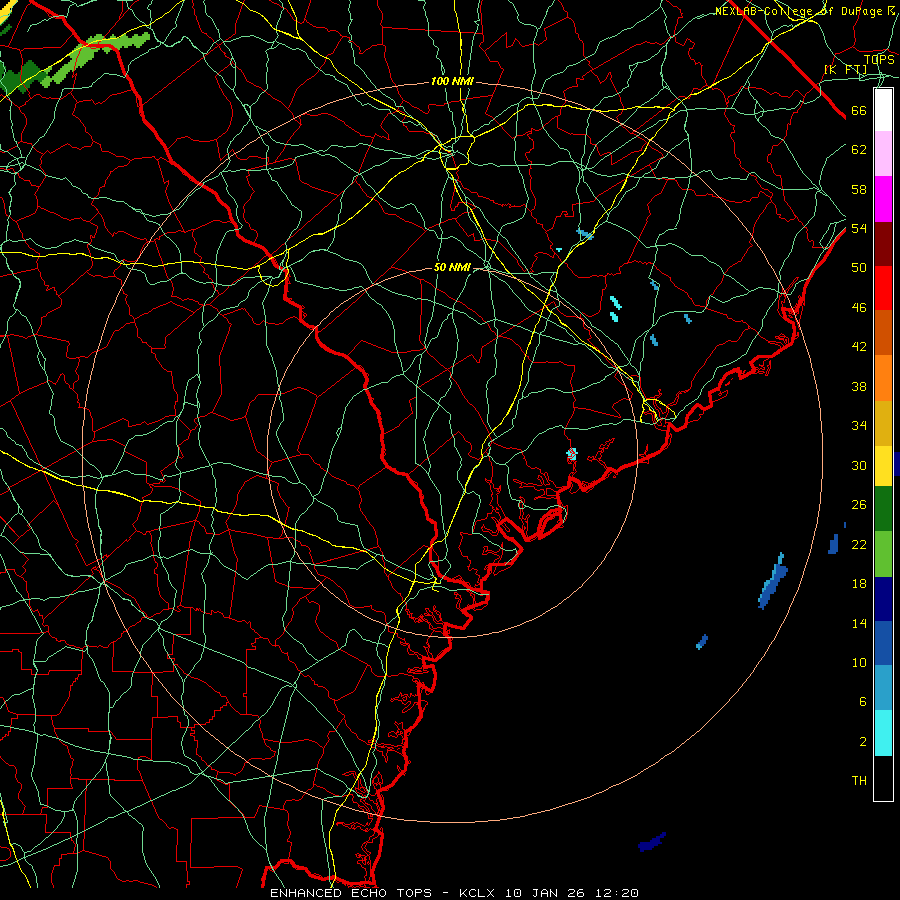Click the legend value "42"
The image size is (900, 900).
(x=859, y=347)
